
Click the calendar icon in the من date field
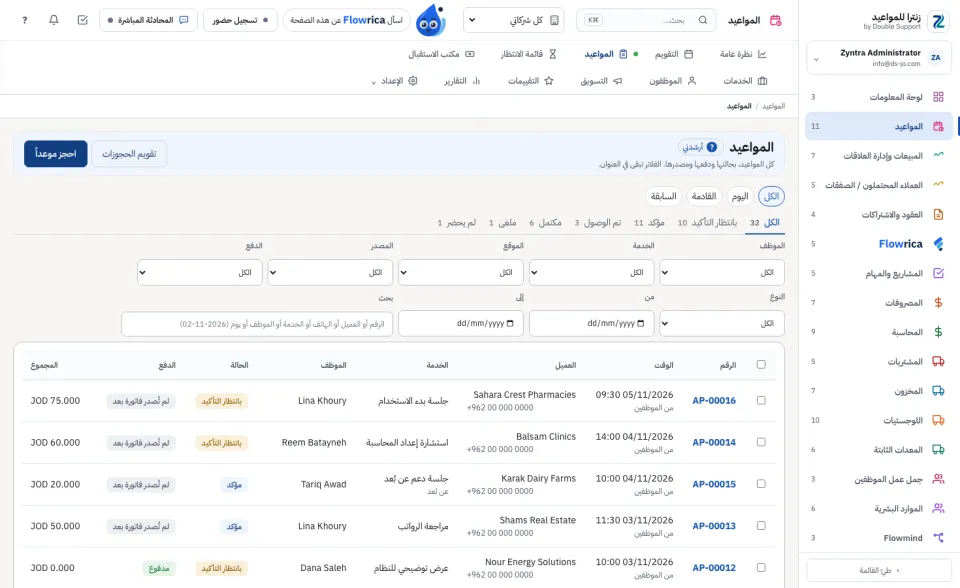[640, 323]
